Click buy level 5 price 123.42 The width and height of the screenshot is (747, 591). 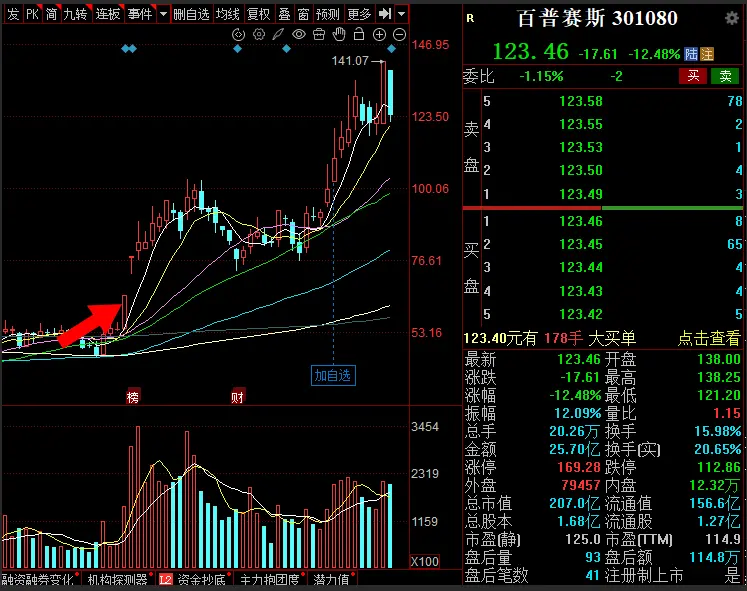pyautogui.click(x=581, y=314)
